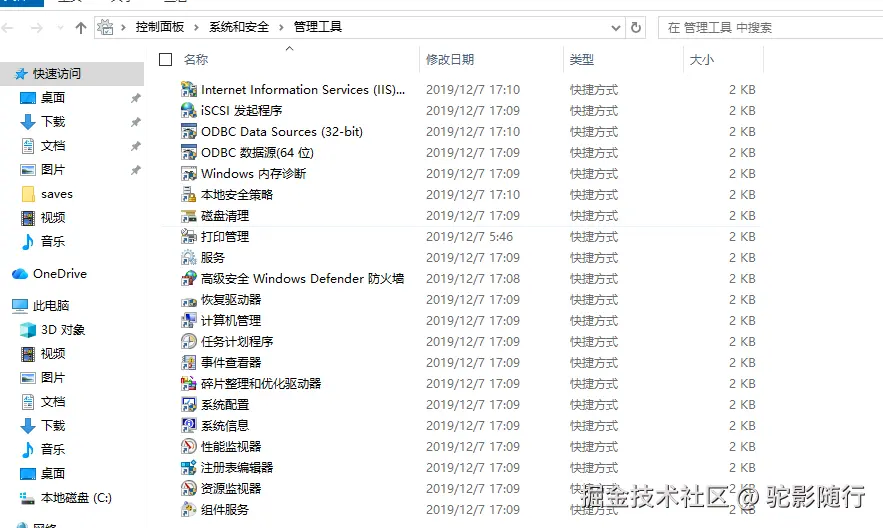
Task: Go back with the back arrow
Action: [7, 28]
